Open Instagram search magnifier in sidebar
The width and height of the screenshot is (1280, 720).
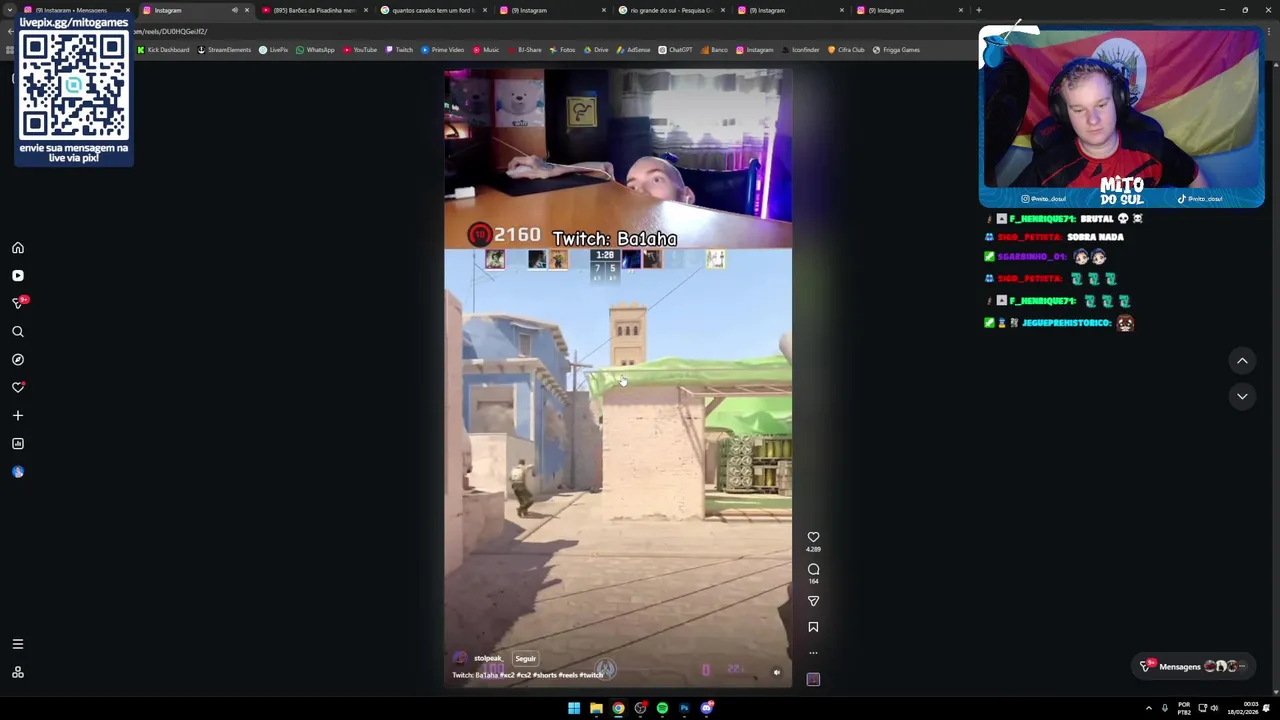point(18,332)
